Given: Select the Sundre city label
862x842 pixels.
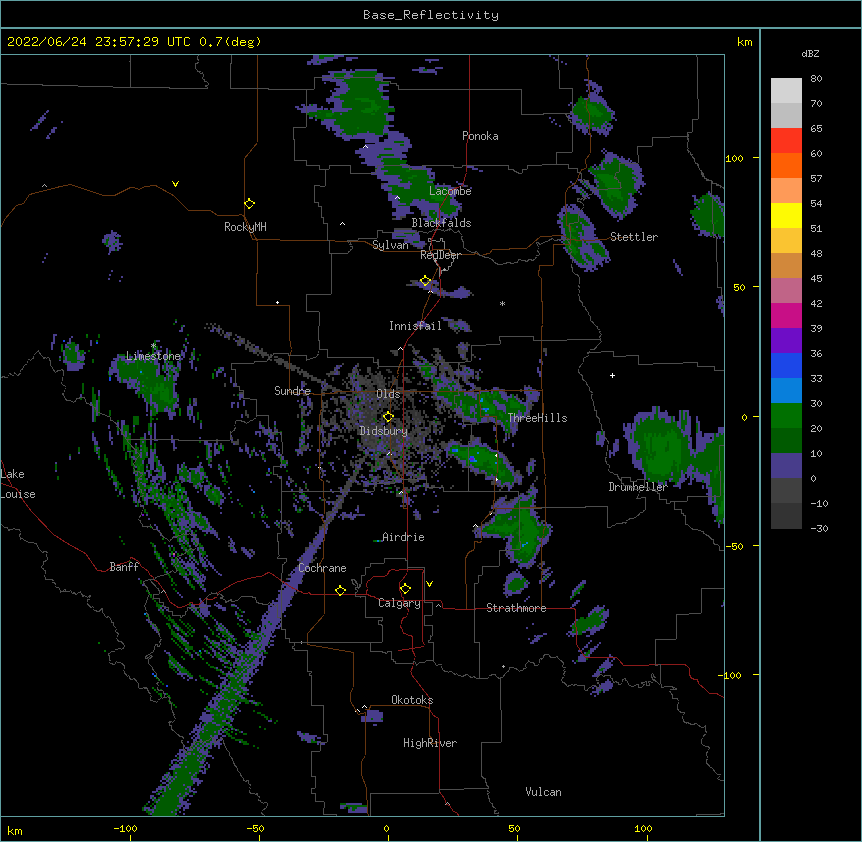Looking at the screenshot, I should pos(292,391).
